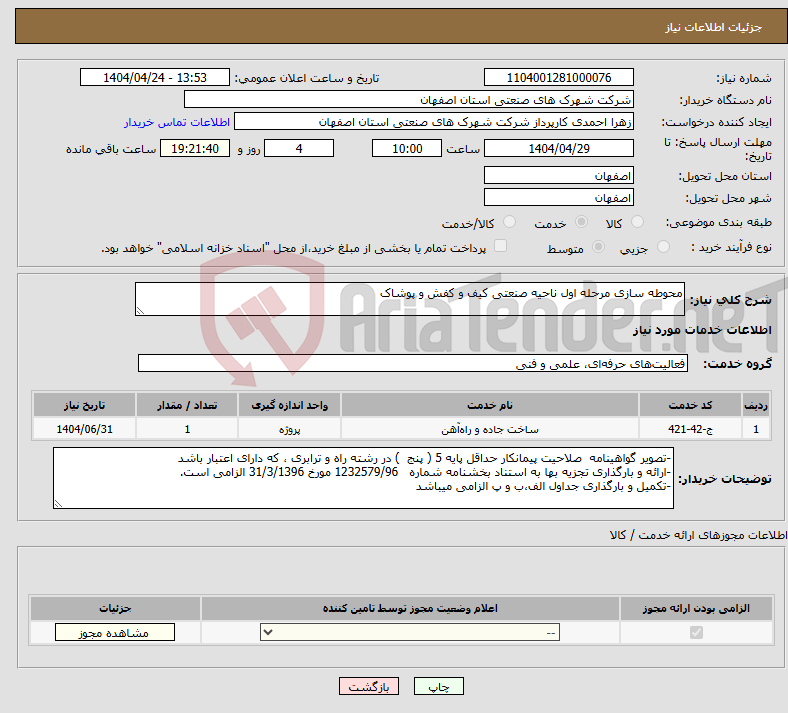Toggle the mandatory permit checkbox
Screen dimensions: 788x713
pos(697,632)
